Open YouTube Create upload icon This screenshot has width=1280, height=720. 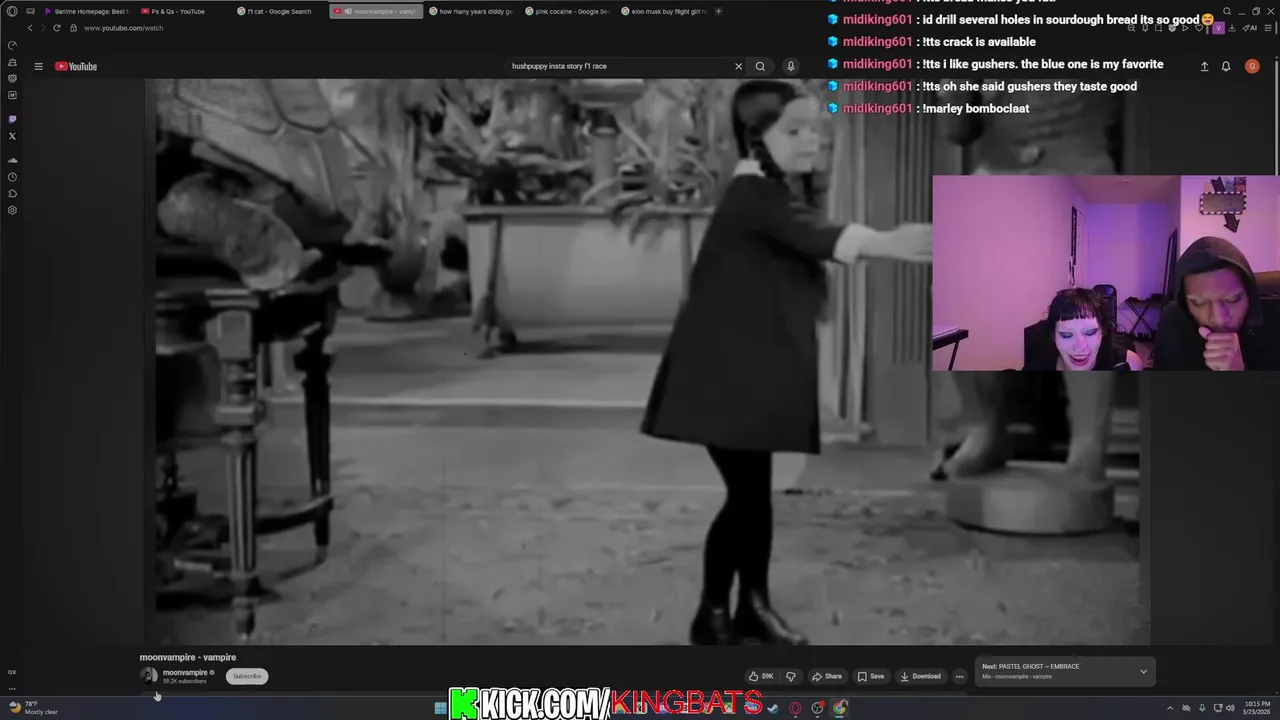coord(1204,66)
